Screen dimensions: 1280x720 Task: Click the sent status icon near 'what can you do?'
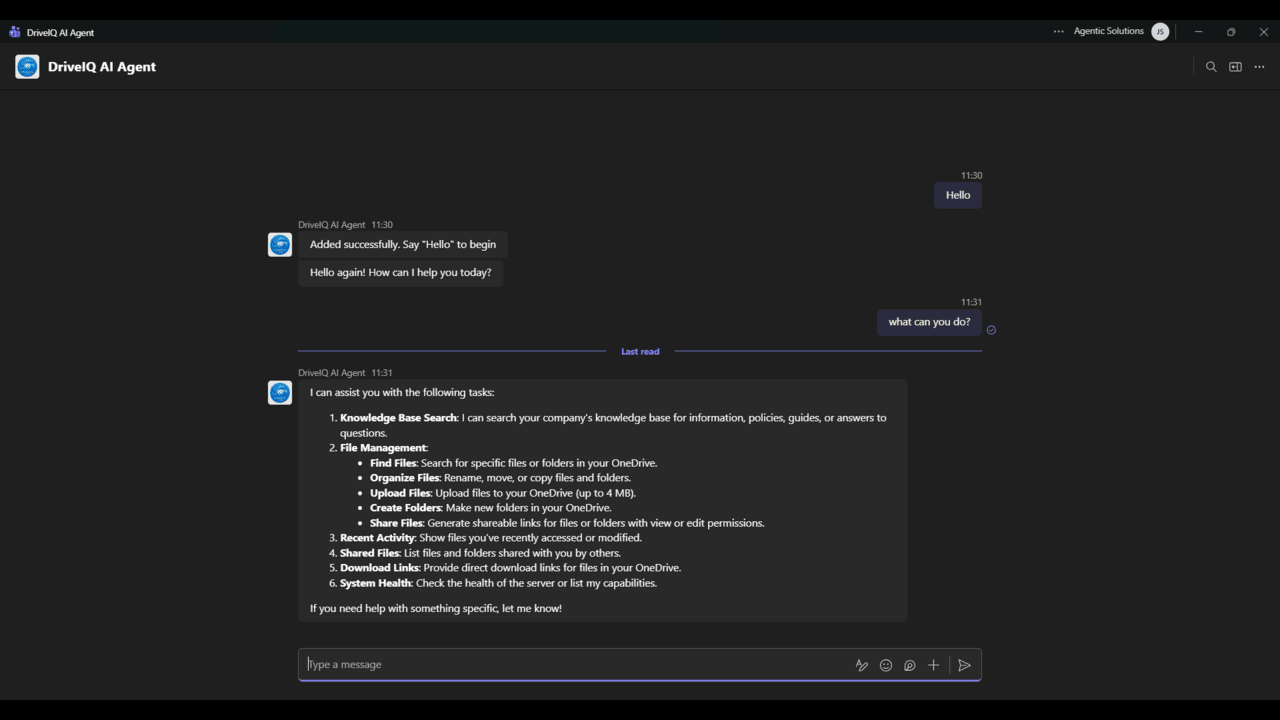[991, 330]
